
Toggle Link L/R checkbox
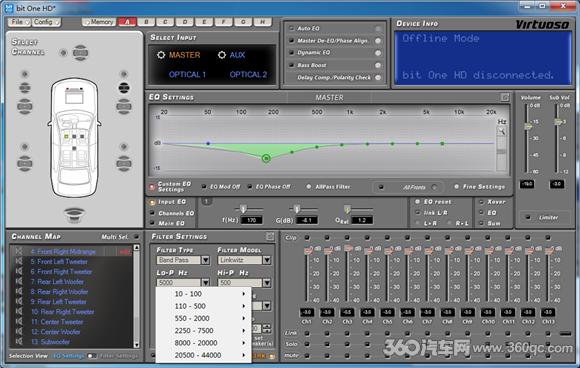pos(418,213)
